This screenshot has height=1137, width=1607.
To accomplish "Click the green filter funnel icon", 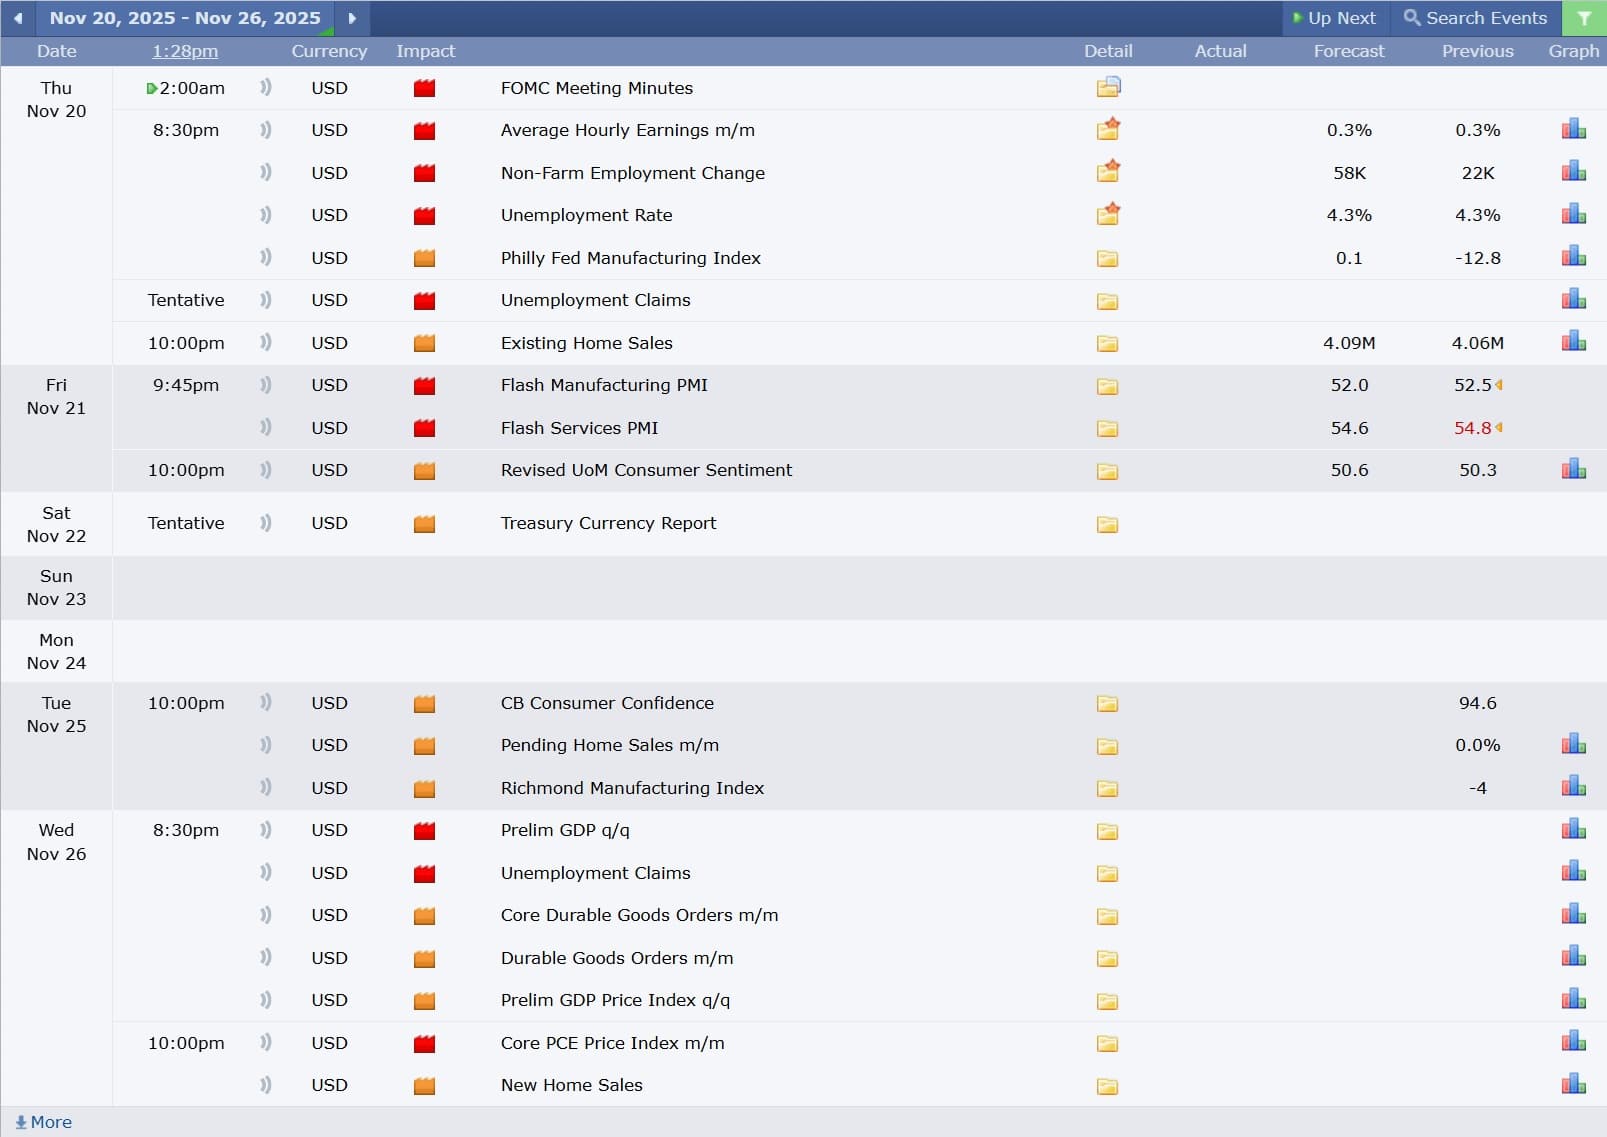I will coord(1584,18).
